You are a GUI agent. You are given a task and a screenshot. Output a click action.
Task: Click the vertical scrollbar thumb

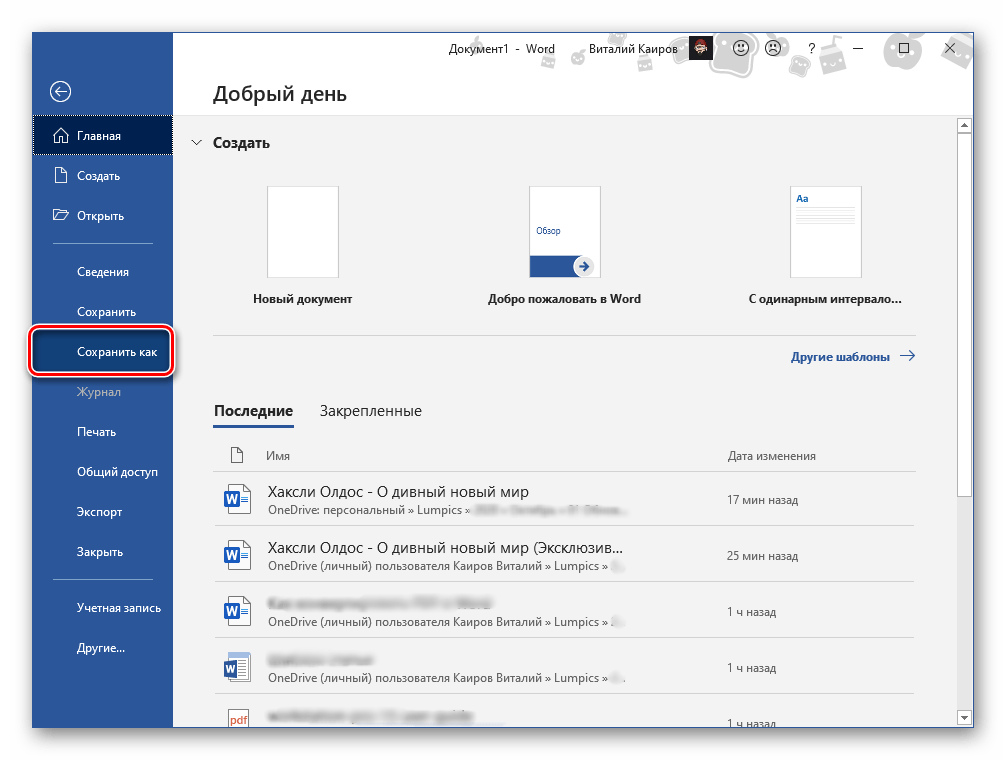[964, 315]
